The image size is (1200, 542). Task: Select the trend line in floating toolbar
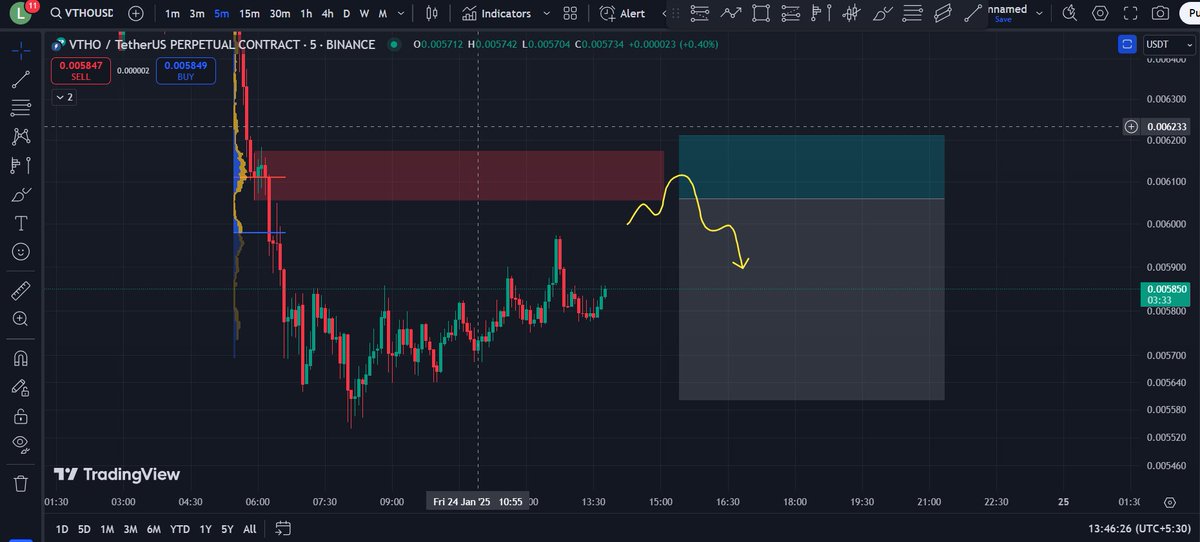(973, 13)
